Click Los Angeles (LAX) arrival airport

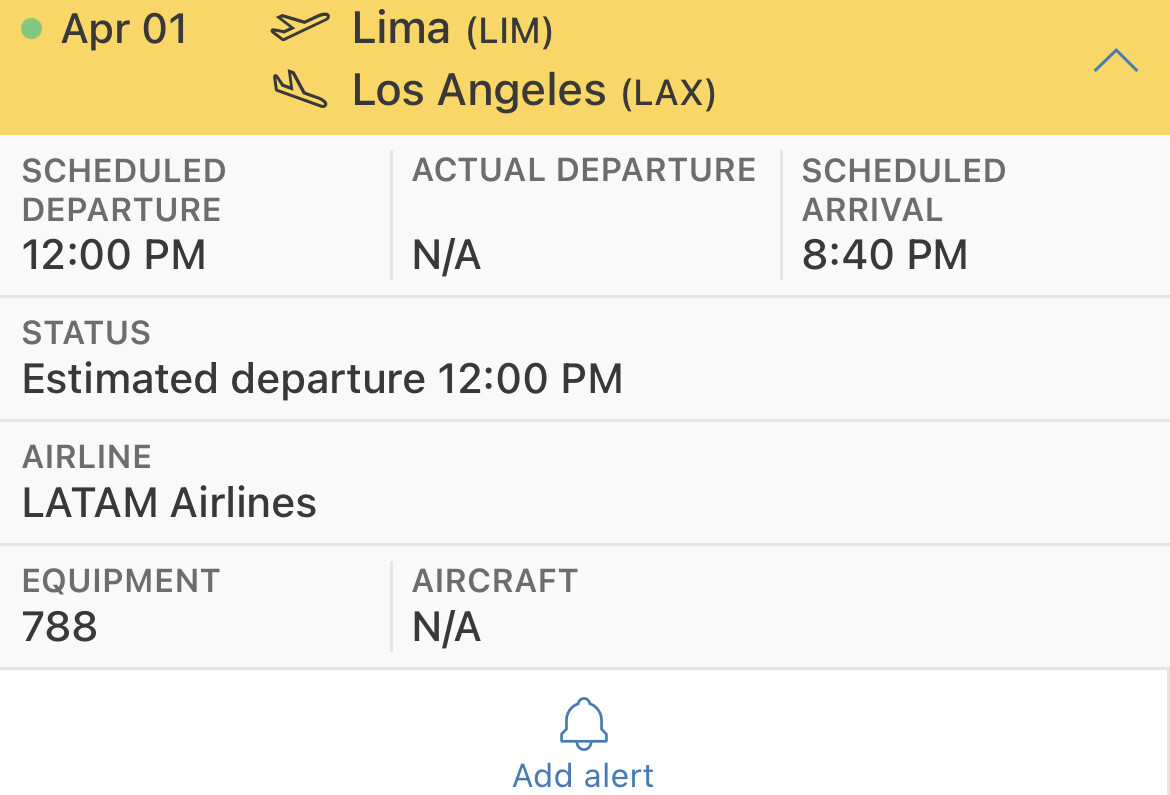[533, 91]
